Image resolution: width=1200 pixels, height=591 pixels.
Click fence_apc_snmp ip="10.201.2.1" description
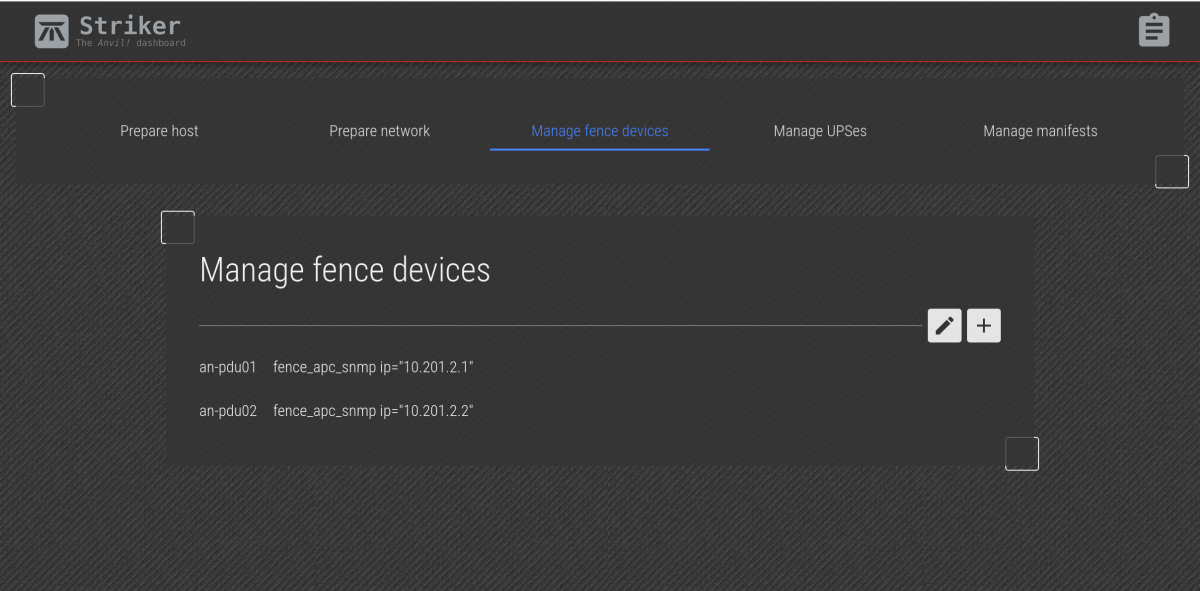pos(373,367)
